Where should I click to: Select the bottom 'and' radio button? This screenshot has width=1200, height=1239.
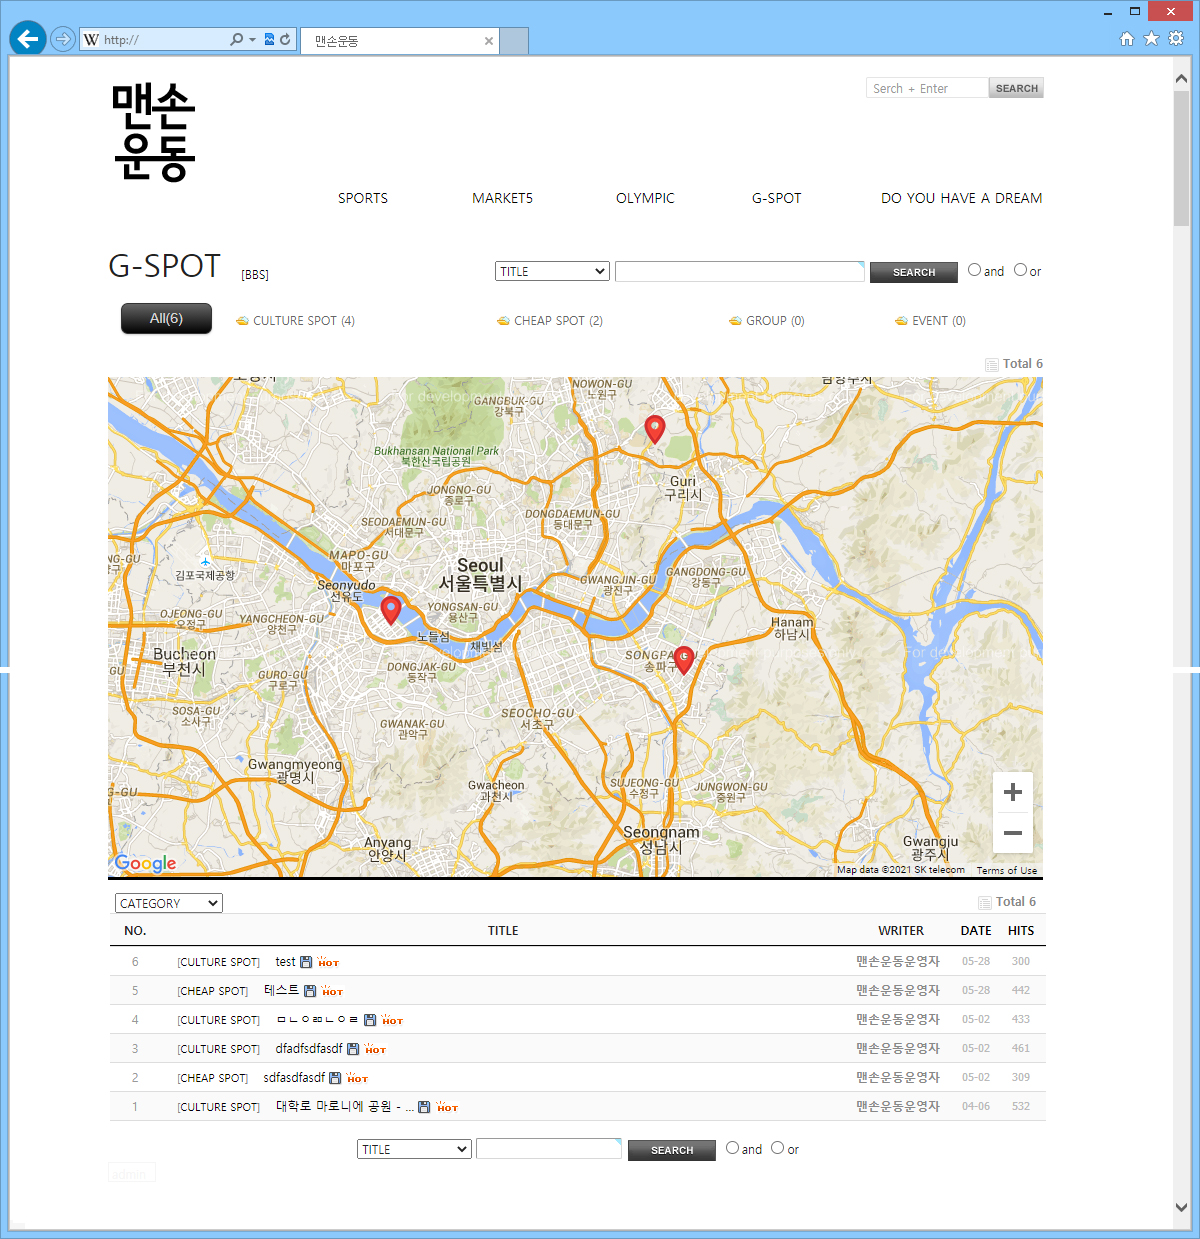point(732,1148)
